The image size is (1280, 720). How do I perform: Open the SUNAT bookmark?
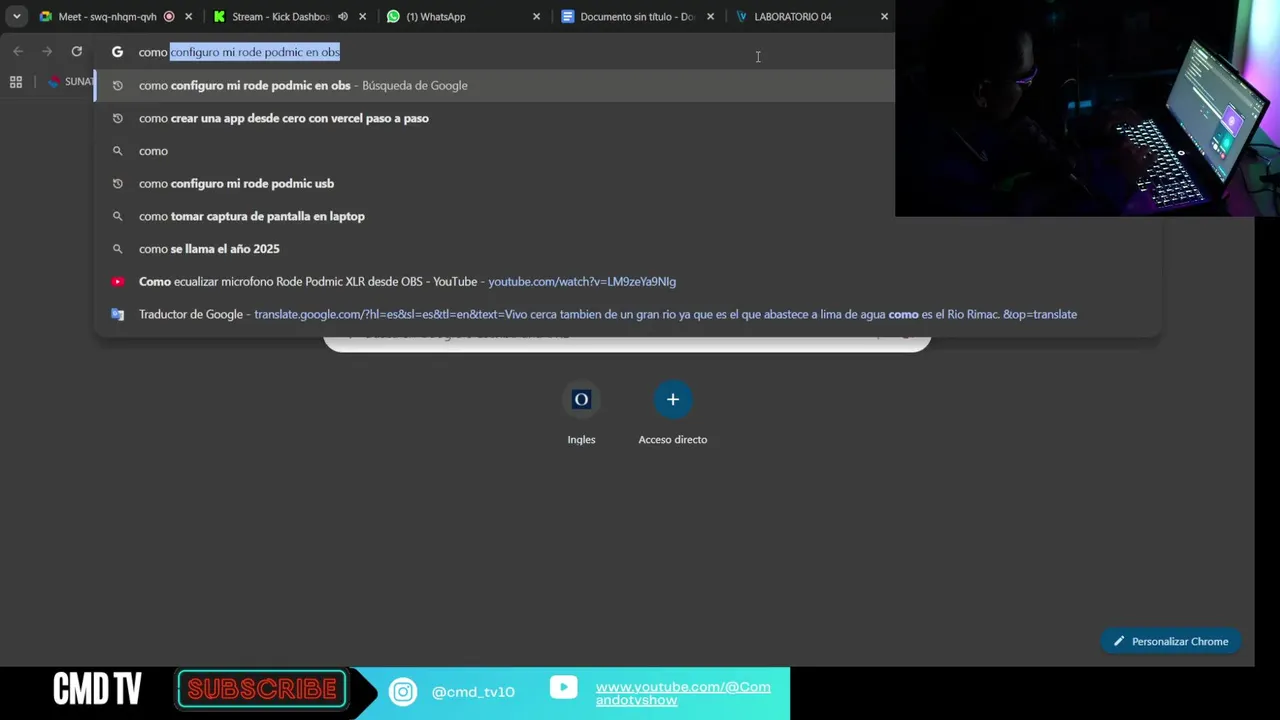[70, 82]
